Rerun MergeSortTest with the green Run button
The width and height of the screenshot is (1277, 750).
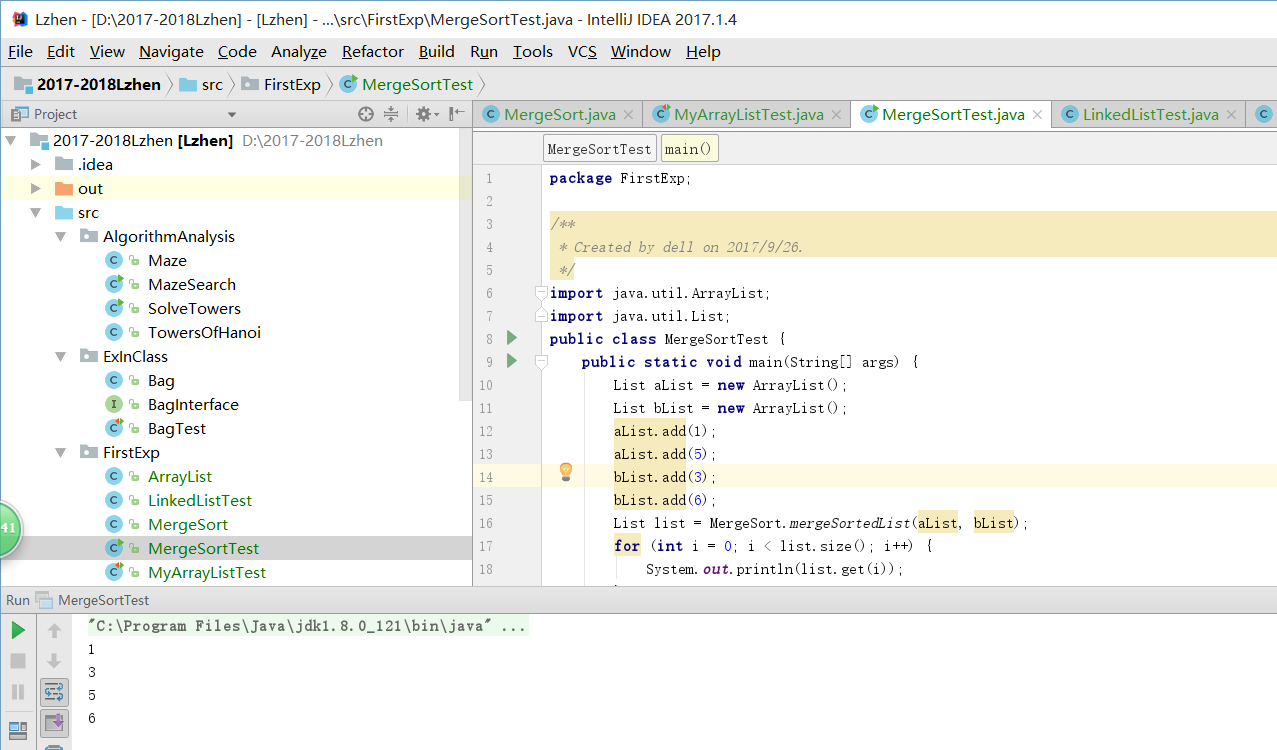click(18, 630)
